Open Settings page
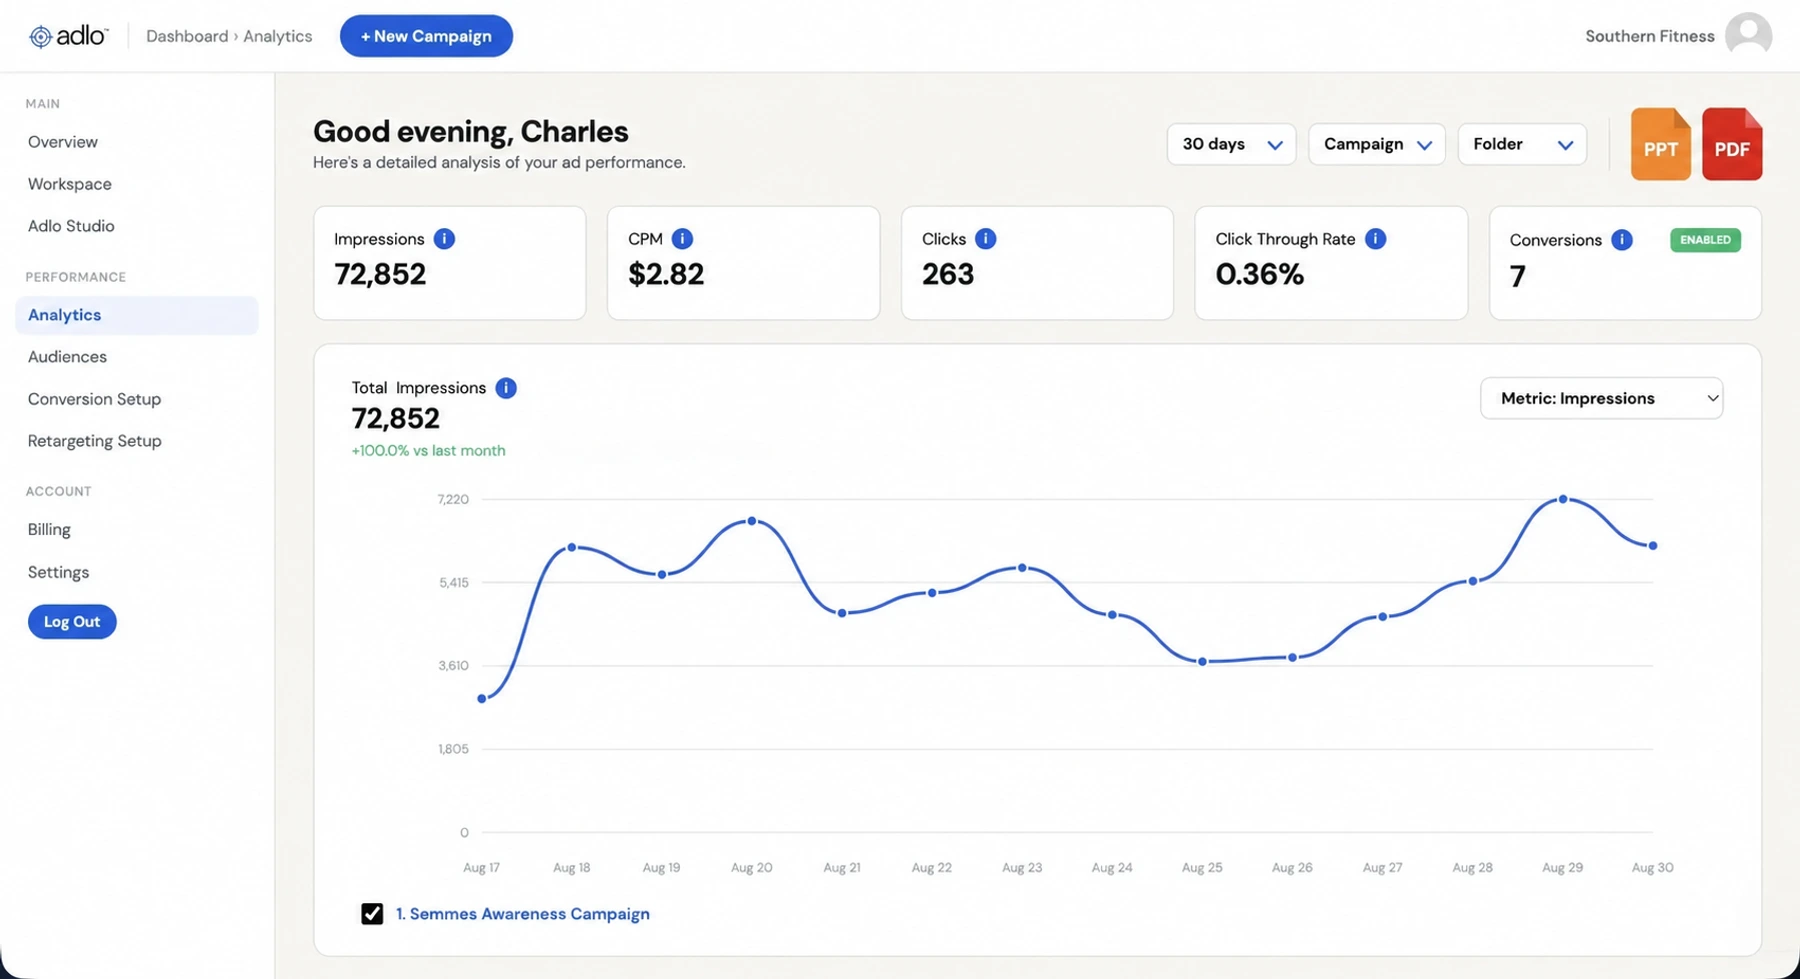The image size is (1800, 979). coord(58,572)
